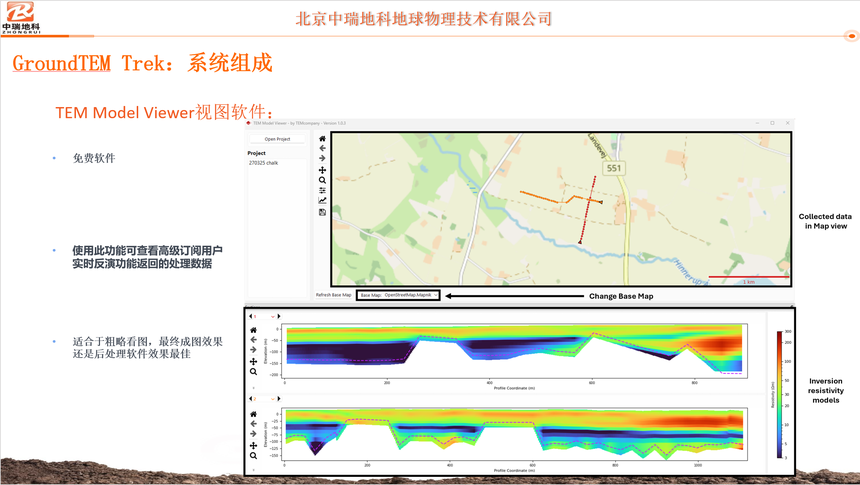Select the 270325 chalk project entry
860x485 pixels.
(264, 163)
